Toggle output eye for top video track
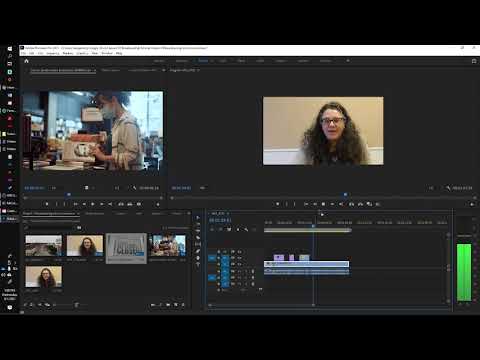Image resolution: width=480 pixels, height=360 pixels. pyautogui.click(x=239, y=252)
